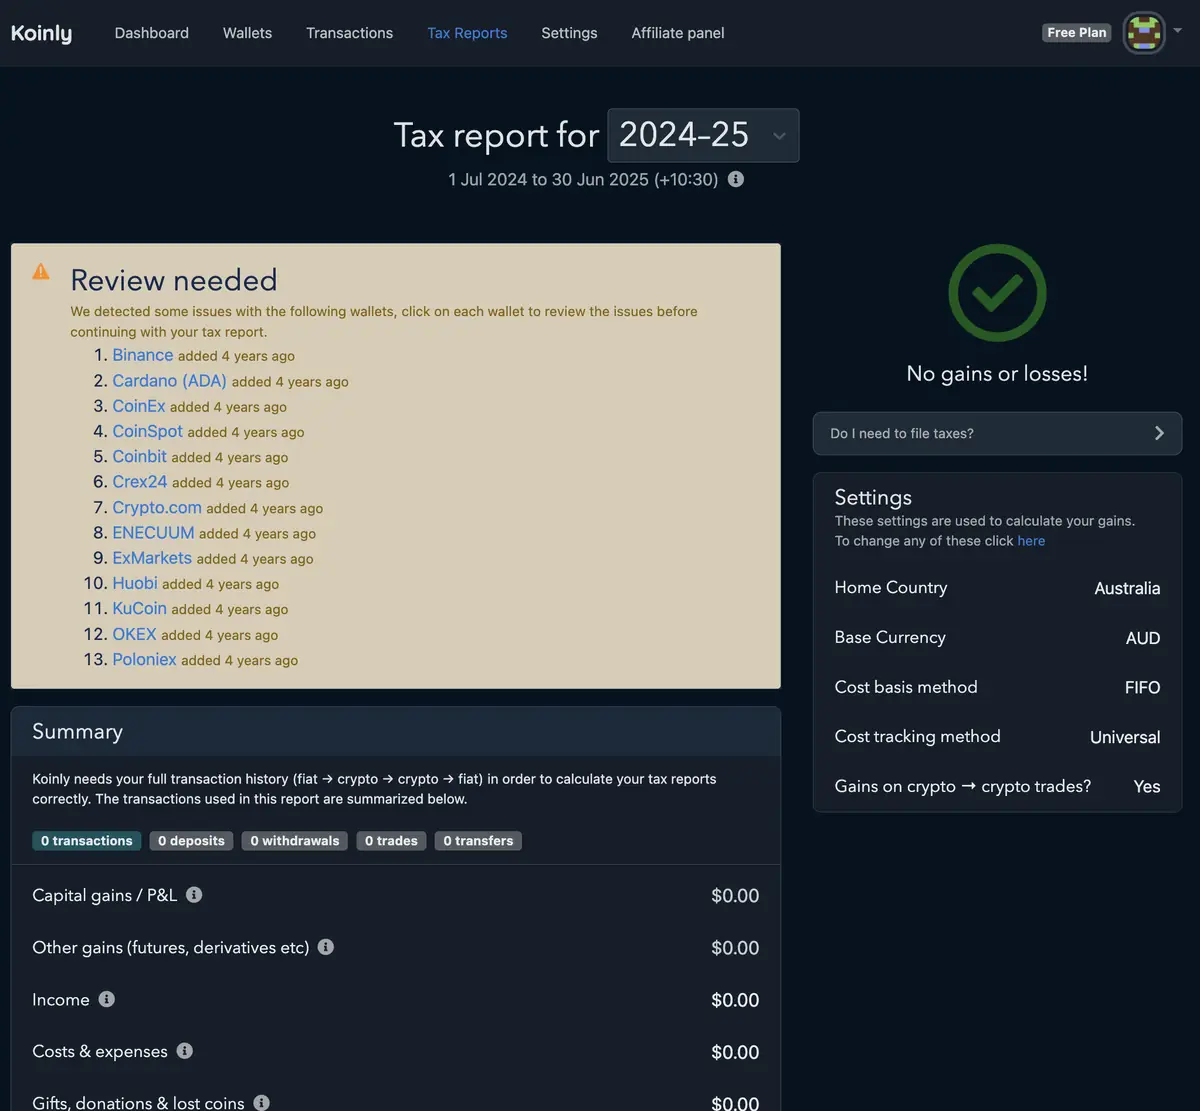Click info icon beside the date range
Viewport: 1200px width, 1111px height.
point(736,180)
